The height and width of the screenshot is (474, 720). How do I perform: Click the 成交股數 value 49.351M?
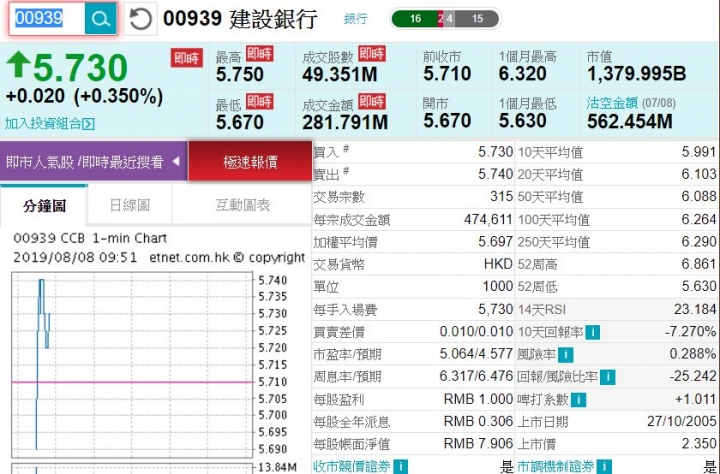pyautogui.click(x=339, y=74)
